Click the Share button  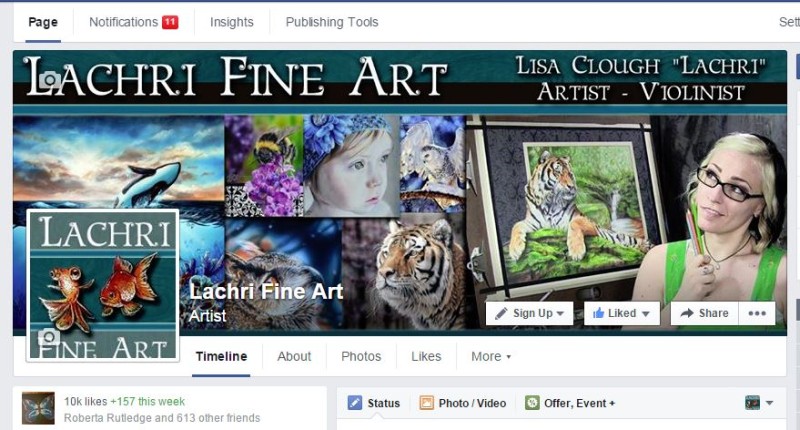704,313
